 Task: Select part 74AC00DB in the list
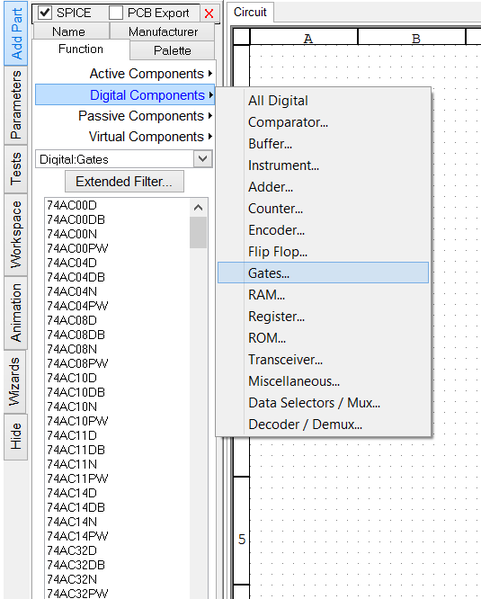[x=76, y=220]
